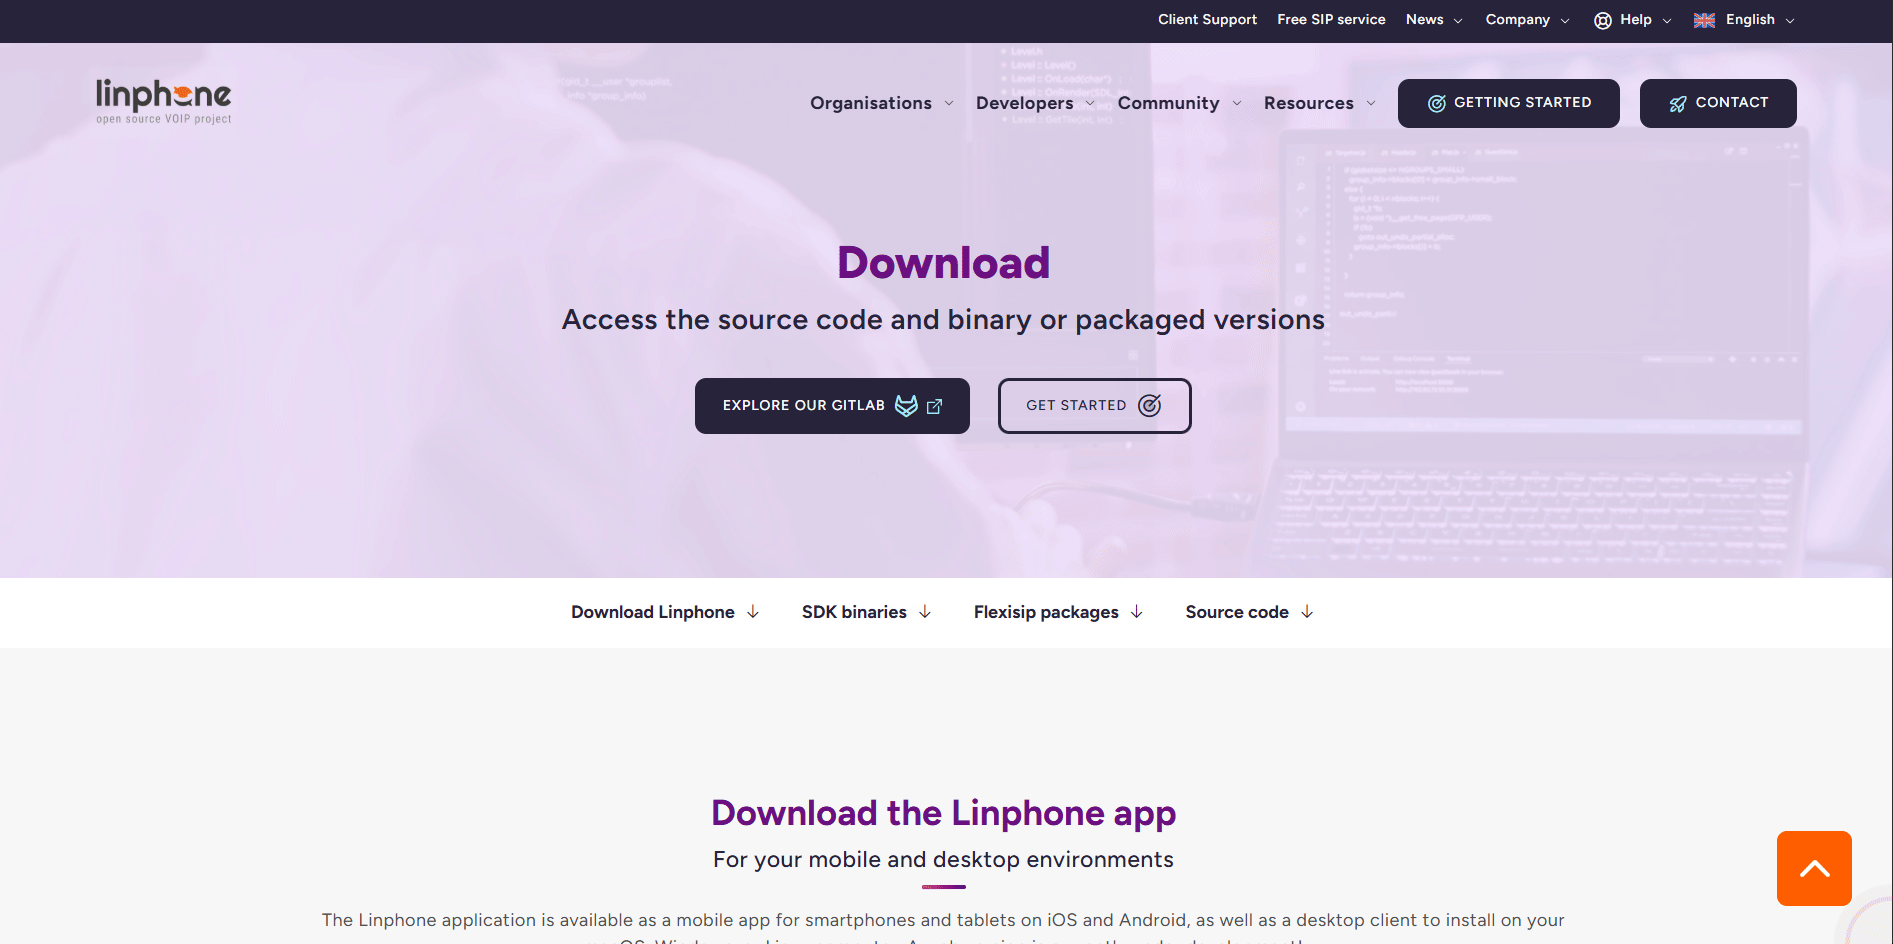Expand the Resources menu chevron

point(1371,103)
